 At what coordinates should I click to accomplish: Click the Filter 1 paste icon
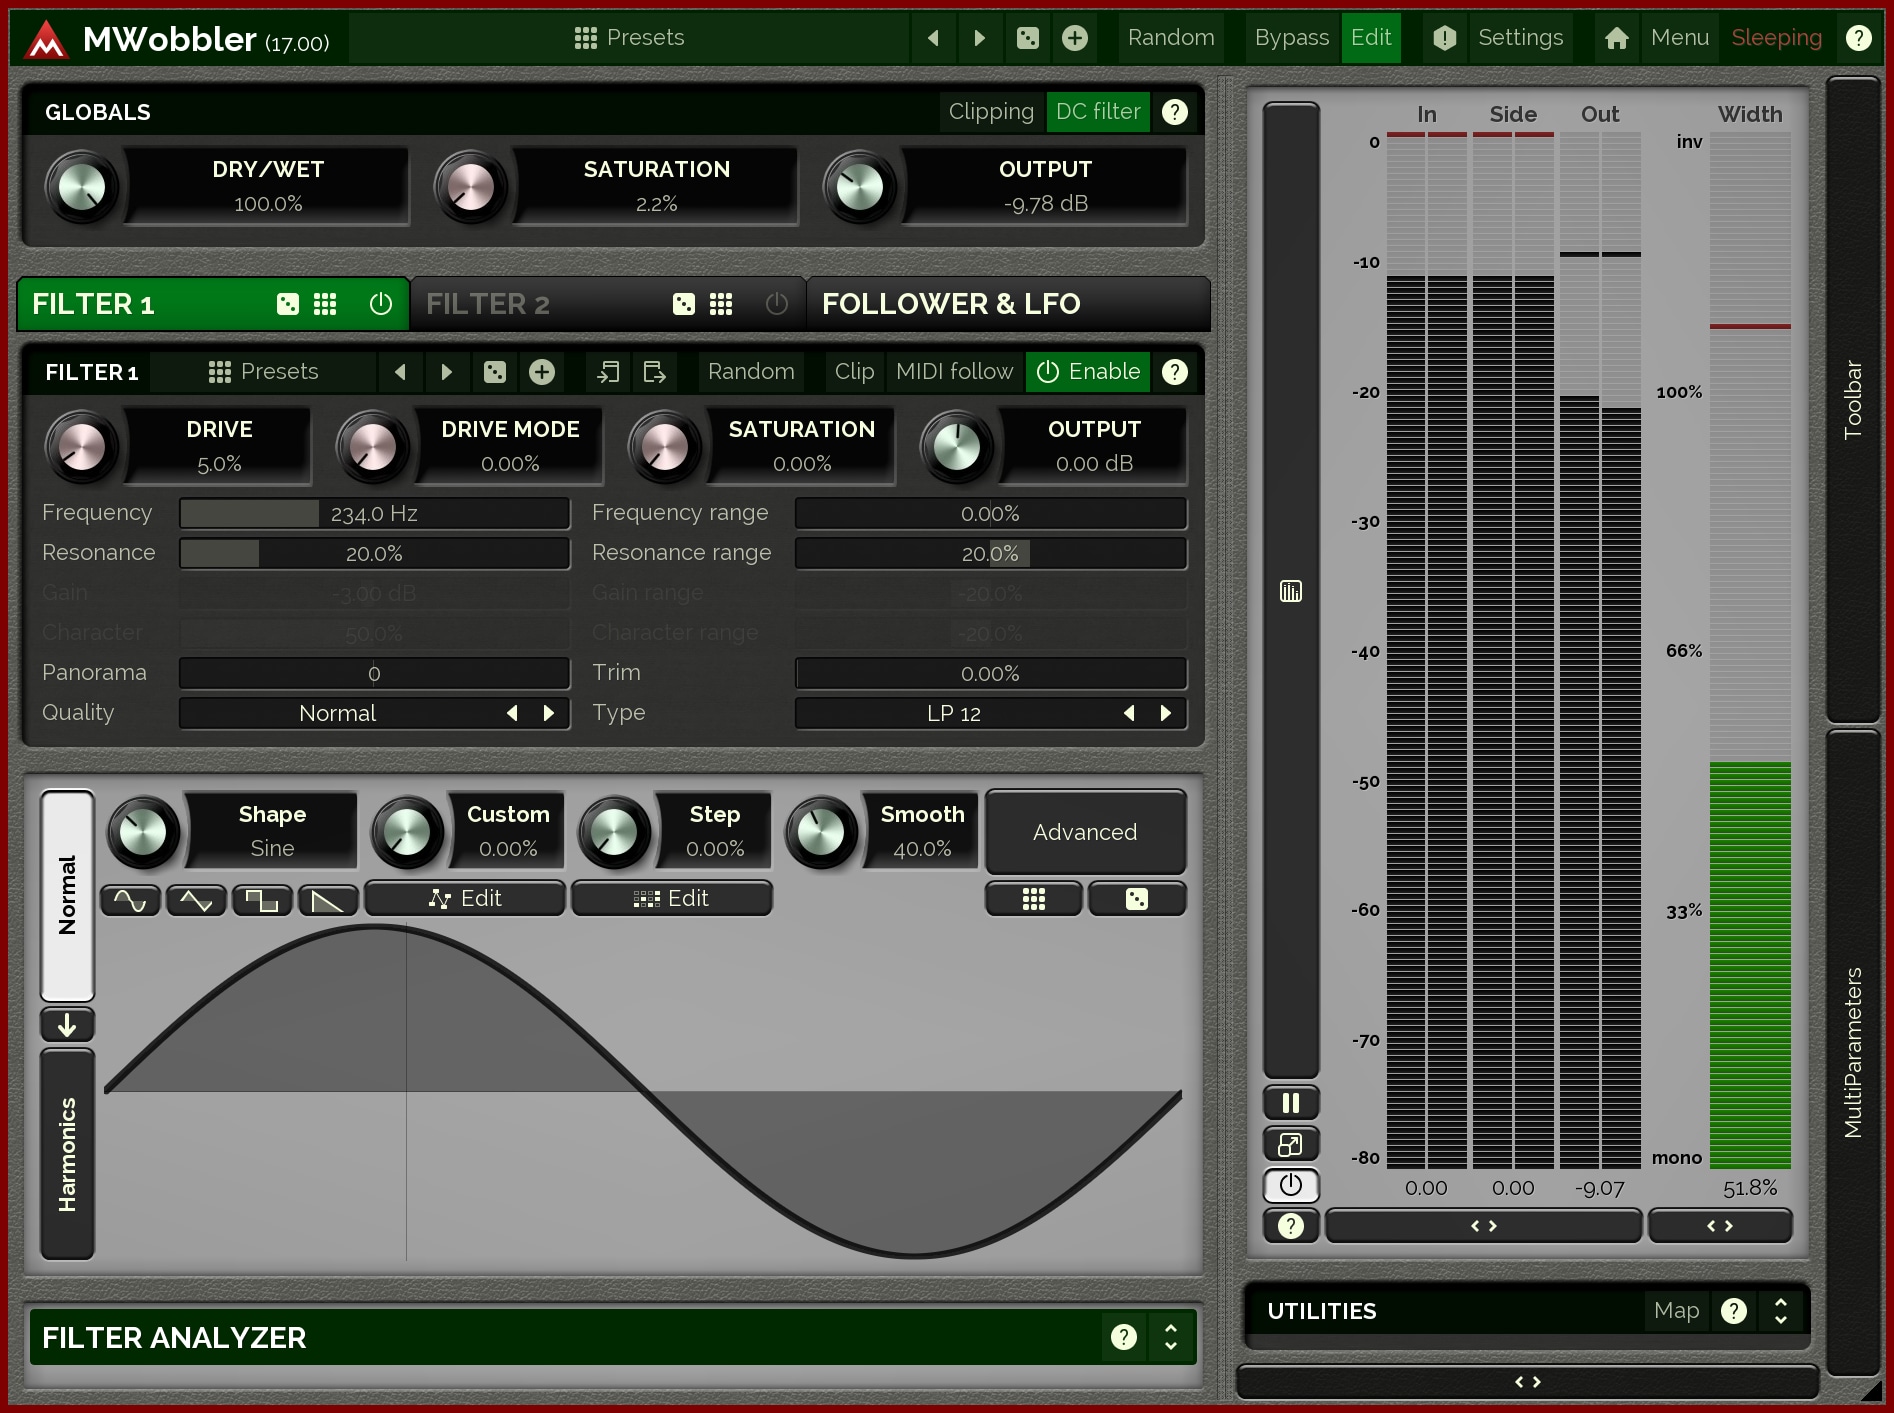click(x=654, y=372)
